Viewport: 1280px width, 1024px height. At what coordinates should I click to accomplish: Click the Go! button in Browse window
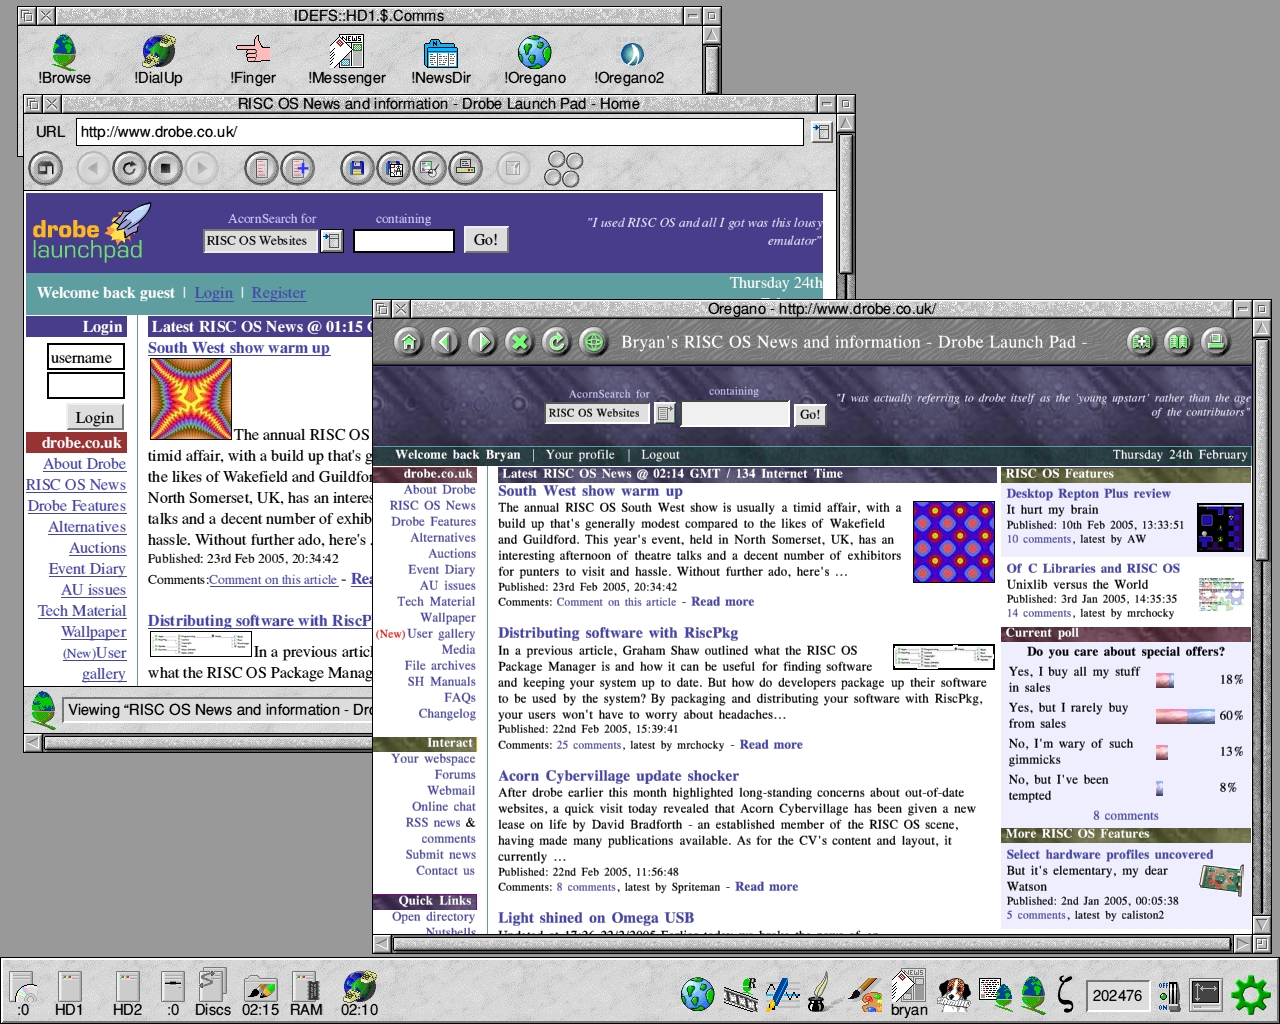coord(486,240)
